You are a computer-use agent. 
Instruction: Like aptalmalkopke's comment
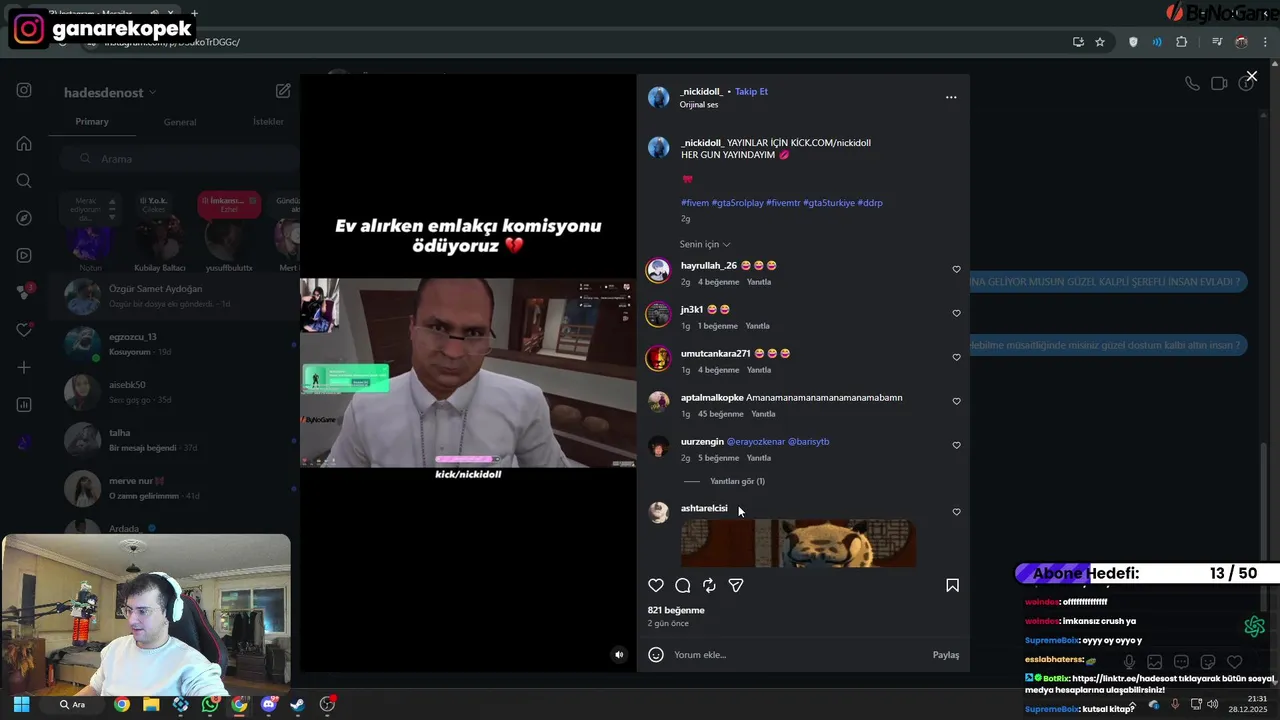coord(956,401)
